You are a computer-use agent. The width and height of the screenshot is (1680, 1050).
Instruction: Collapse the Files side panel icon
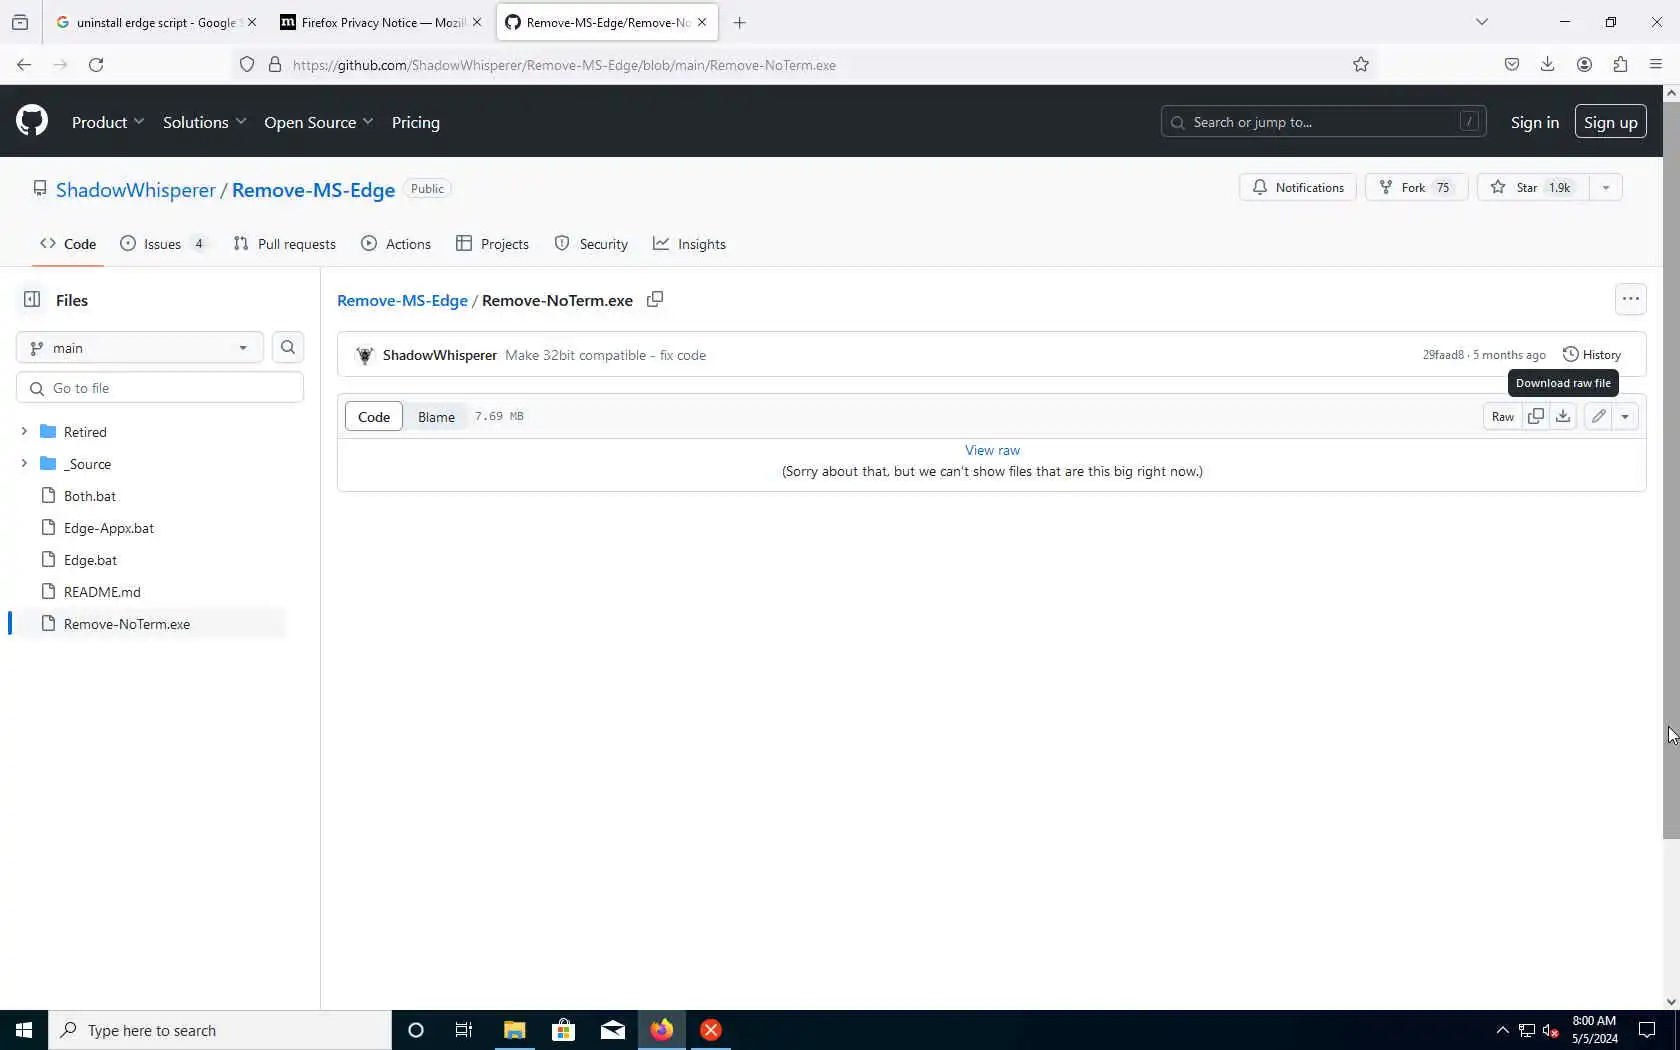pyautogui.click(x=32, y=299)
